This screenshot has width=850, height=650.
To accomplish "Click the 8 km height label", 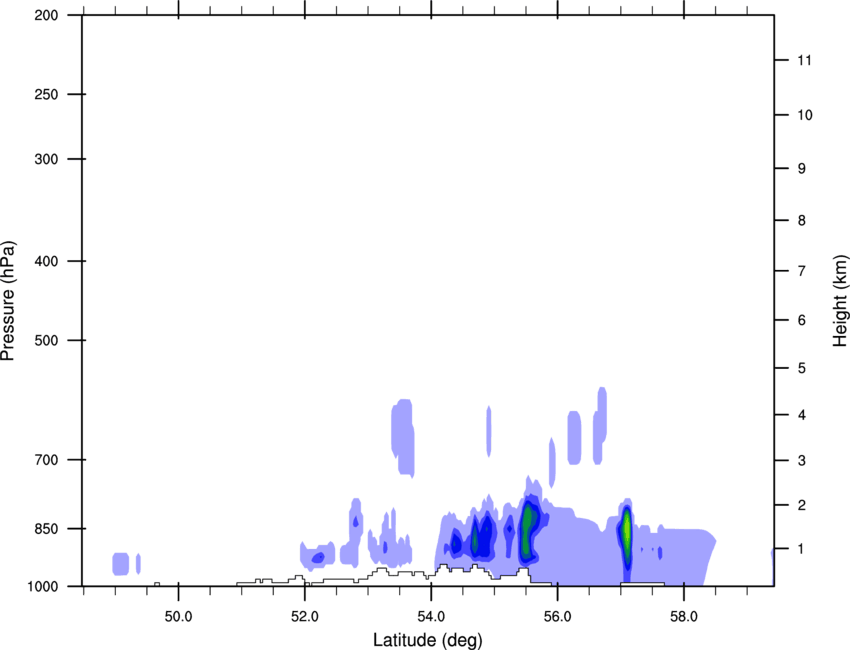I will coord(802,220).
